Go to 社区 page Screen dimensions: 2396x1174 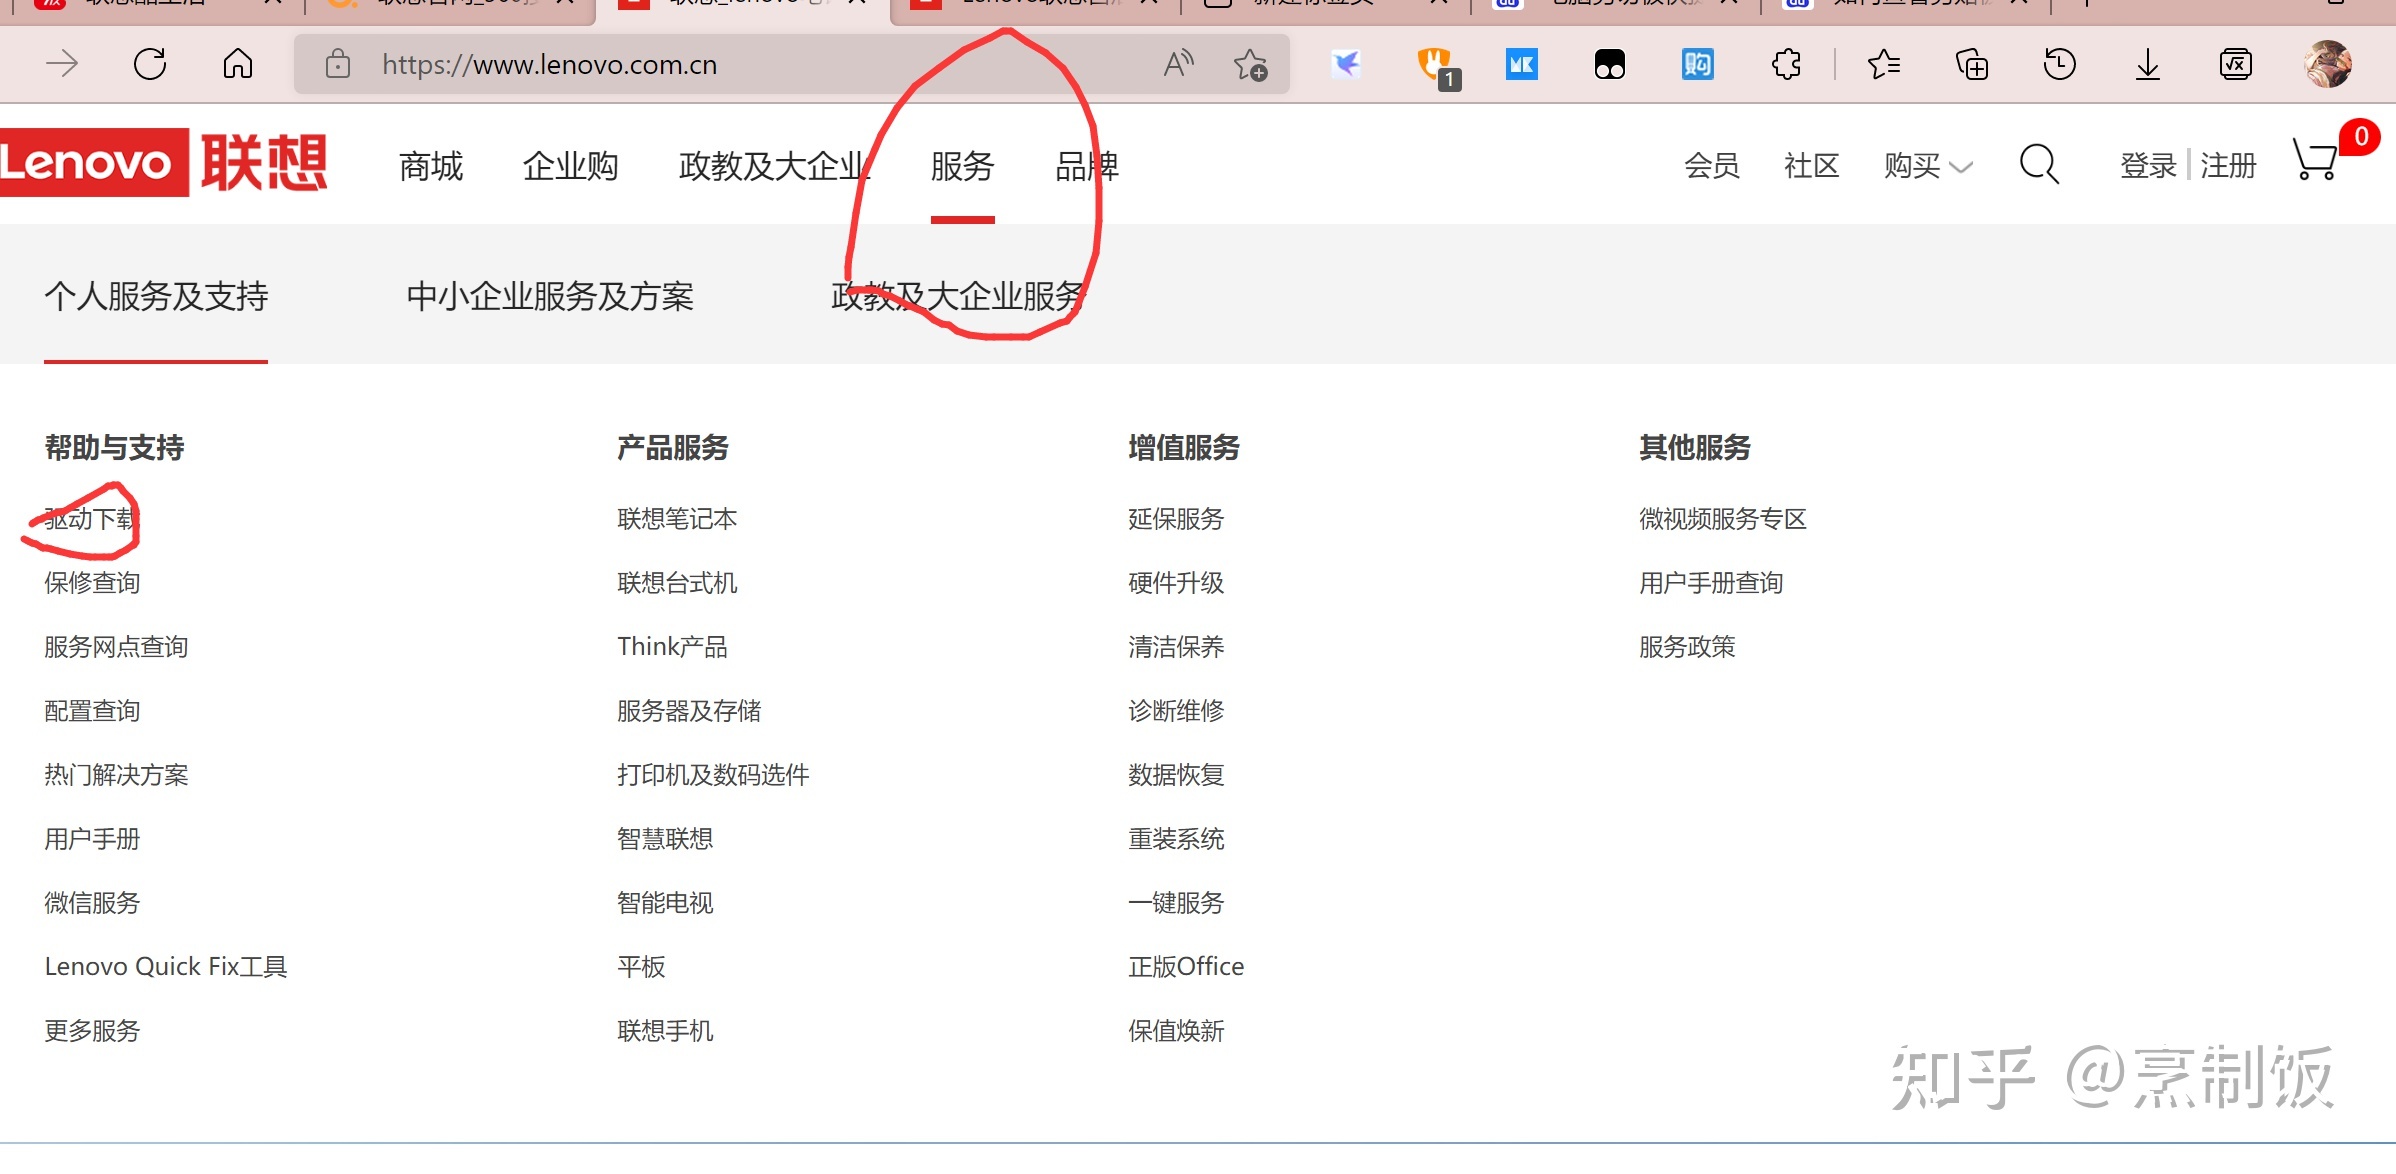[x=1812, y=165]
